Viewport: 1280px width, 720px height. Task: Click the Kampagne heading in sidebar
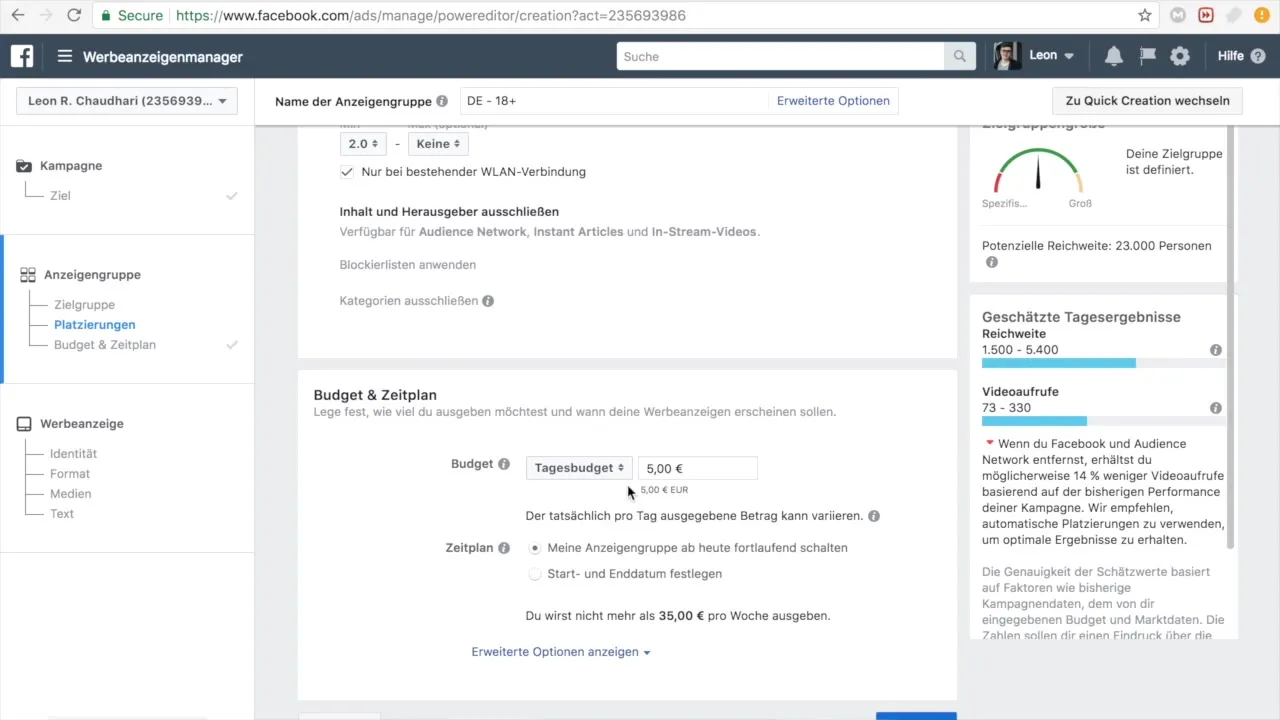click(71, 166)
